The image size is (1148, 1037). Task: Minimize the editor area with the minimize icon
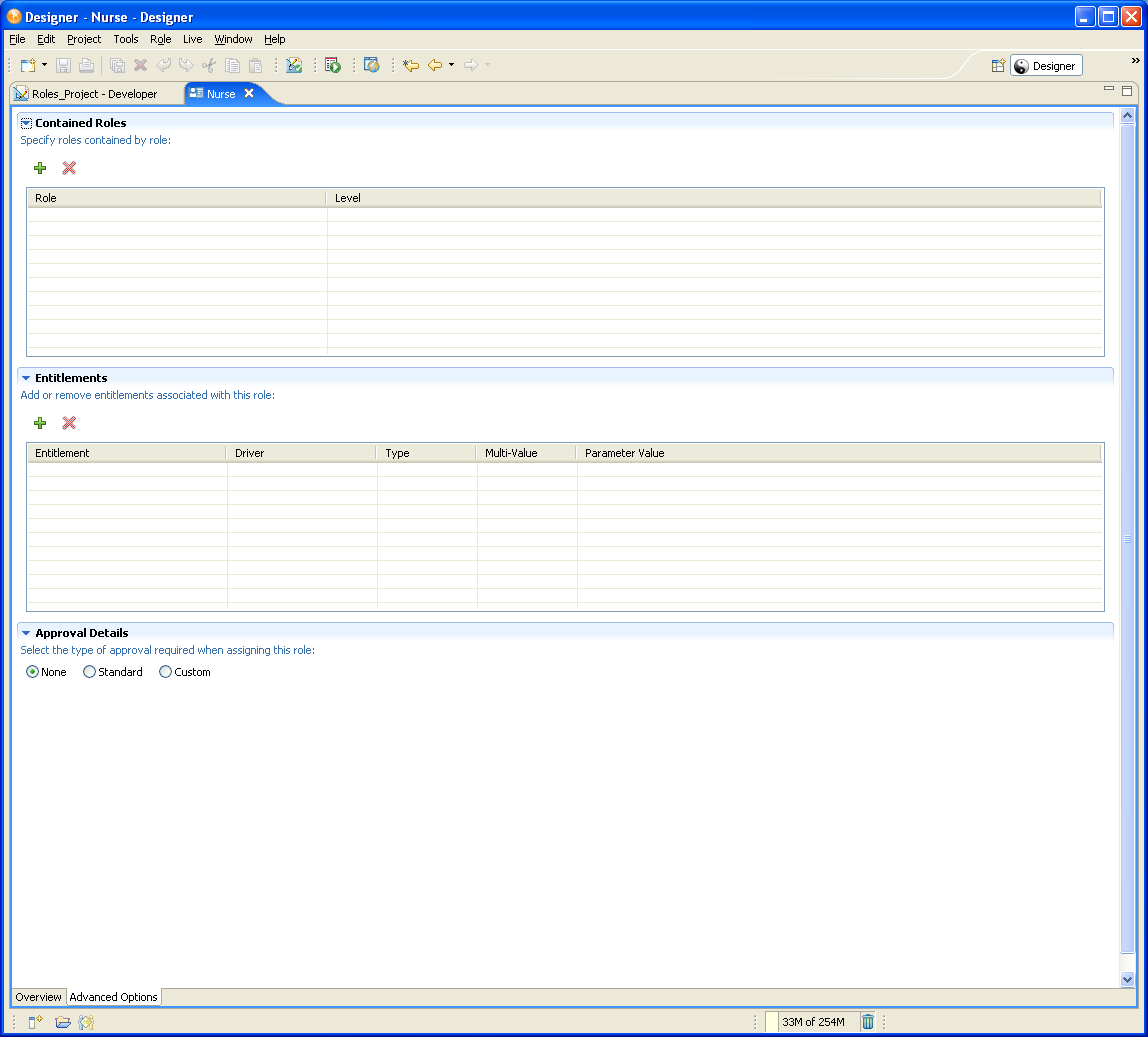(1108, 89)
